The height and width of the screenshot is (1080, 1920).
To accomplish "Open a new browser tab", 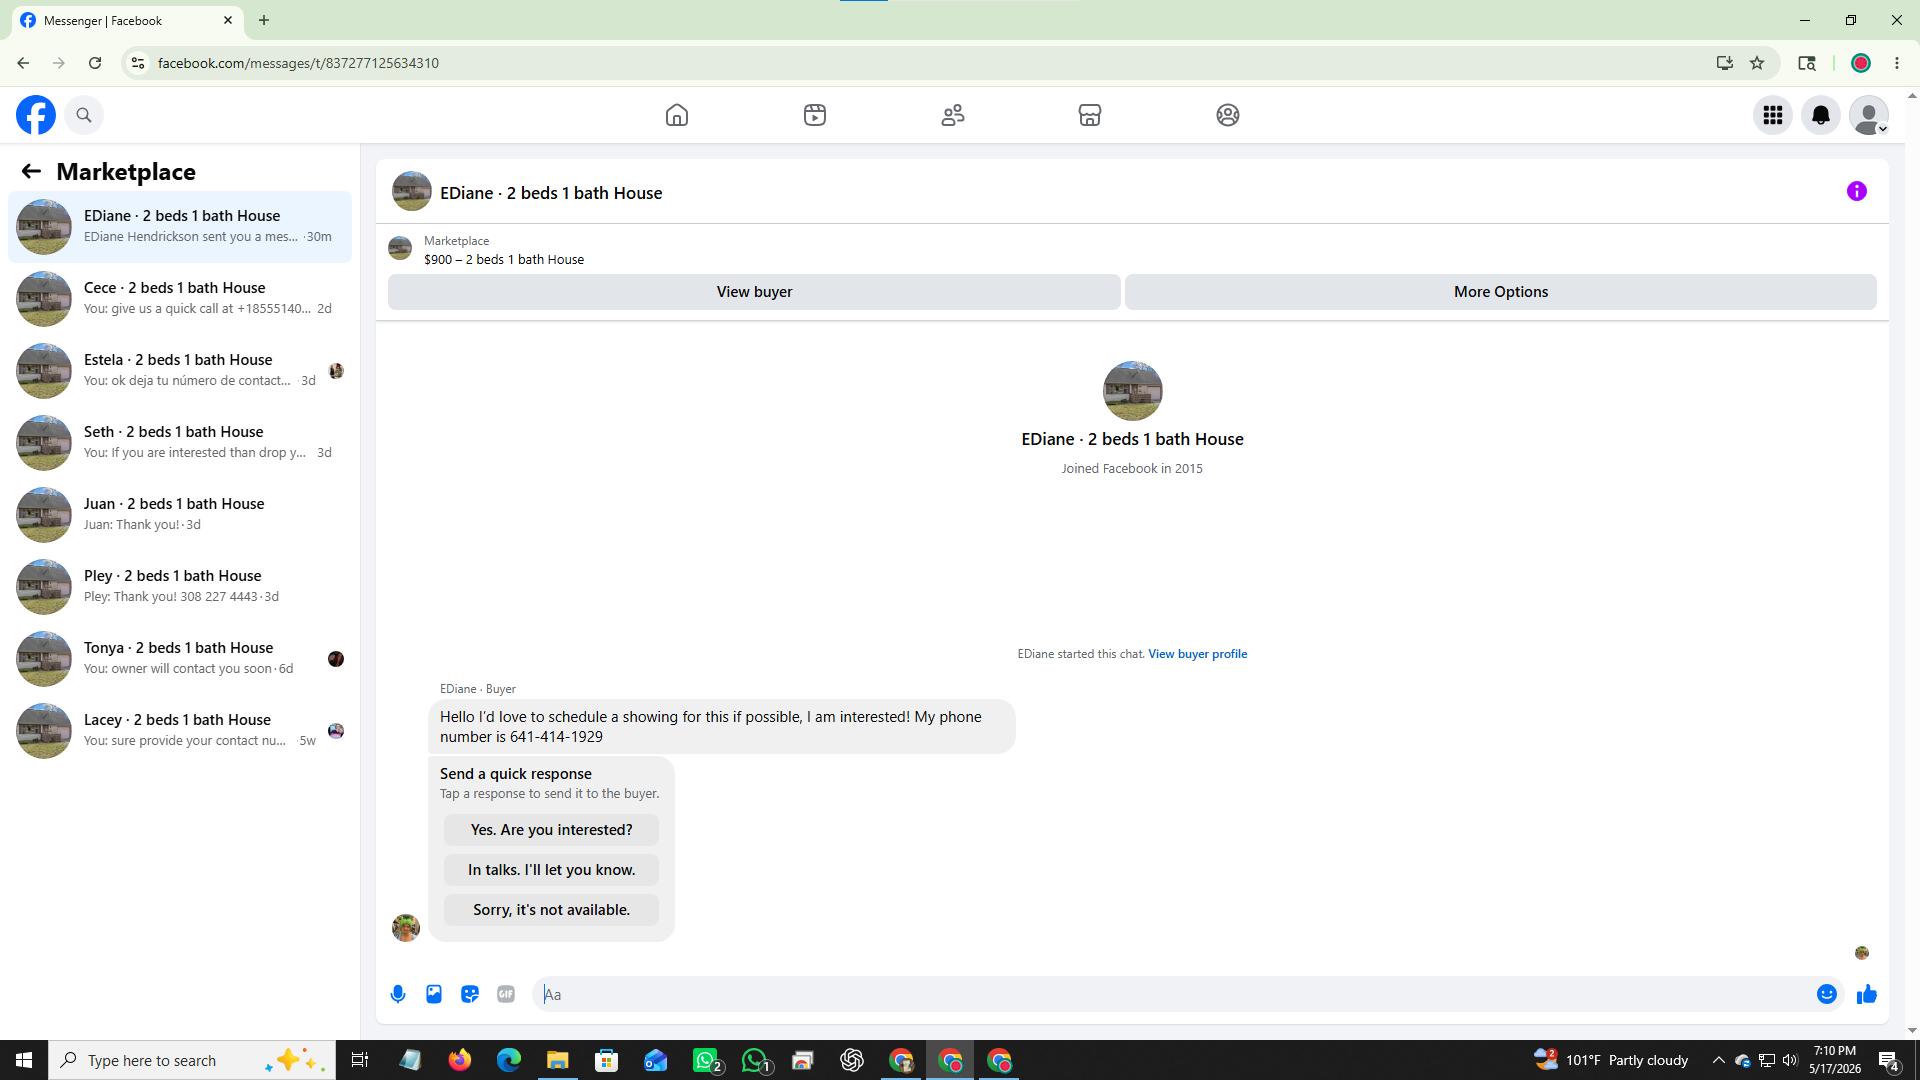I will point(264,20).
